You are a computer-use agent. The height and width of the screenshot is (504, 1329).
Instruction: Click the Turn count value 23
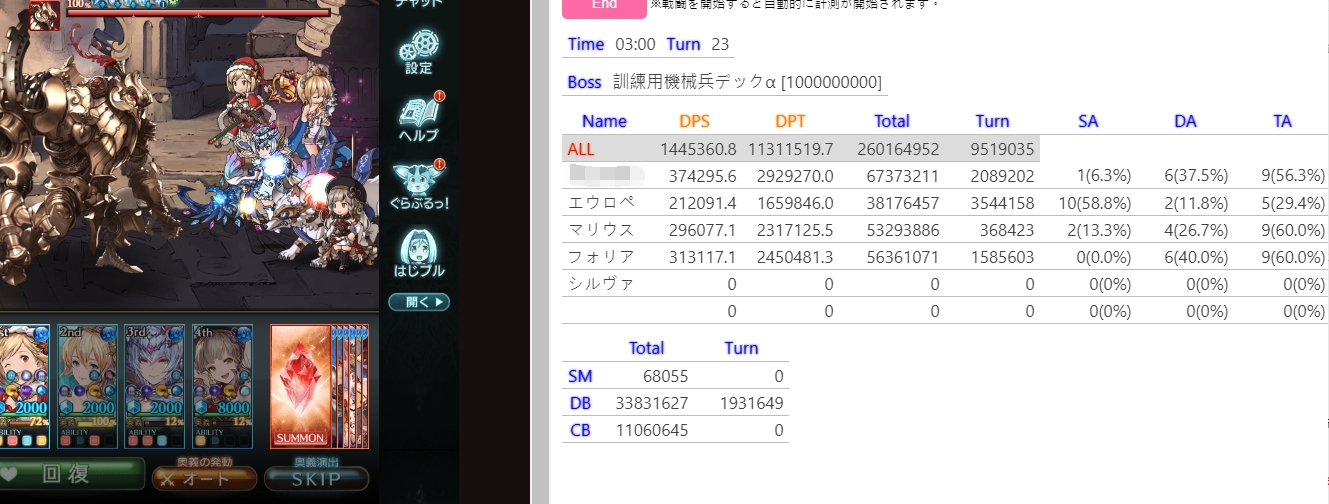pyautogui.click(x=720, y=44)
